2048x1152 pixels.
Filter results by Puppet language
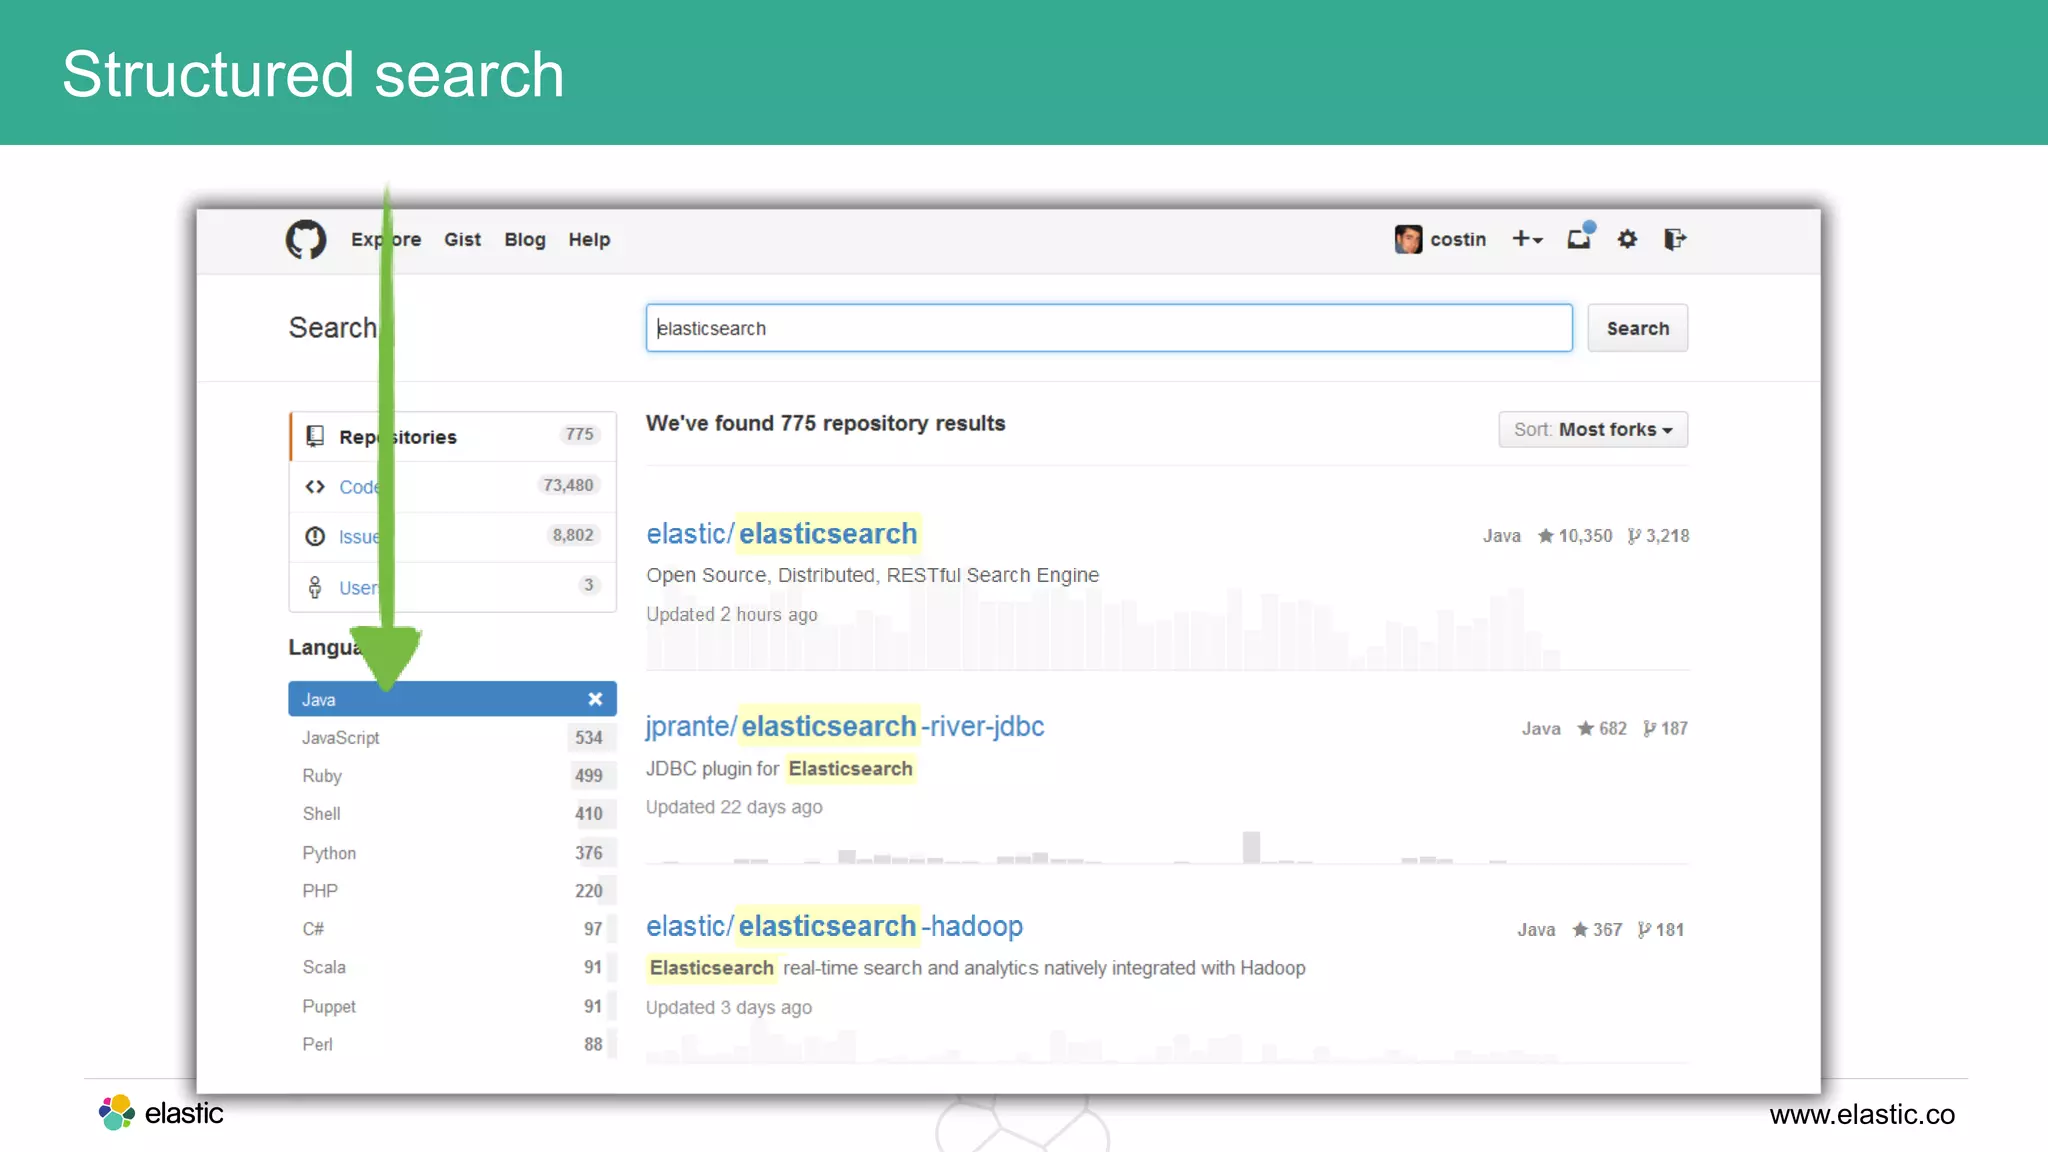pos(453,1006)
